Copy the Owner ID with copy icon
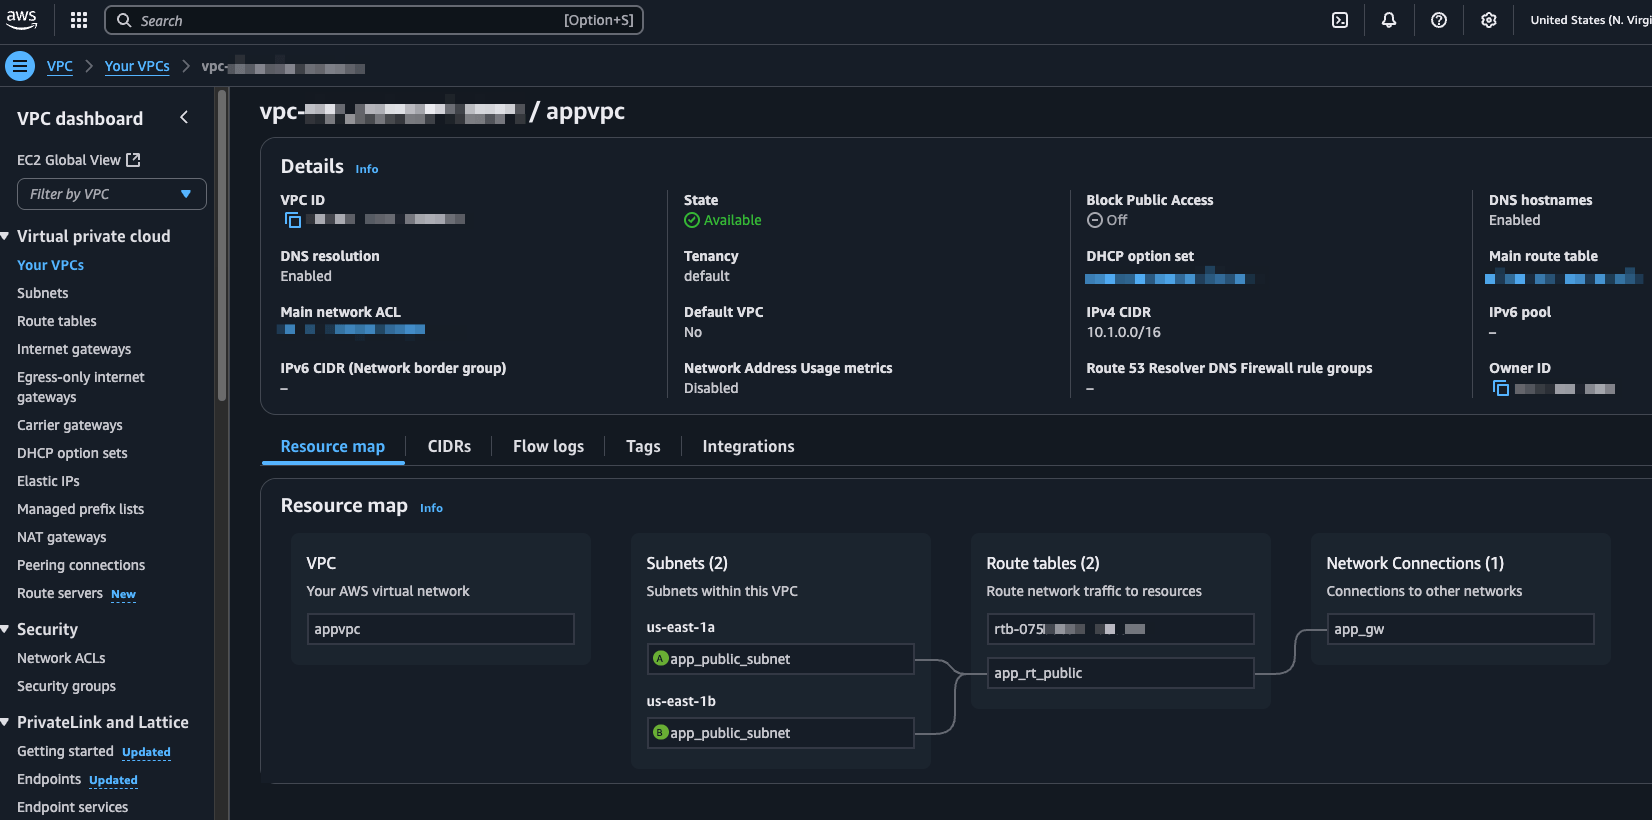 tap(1501, 388)
